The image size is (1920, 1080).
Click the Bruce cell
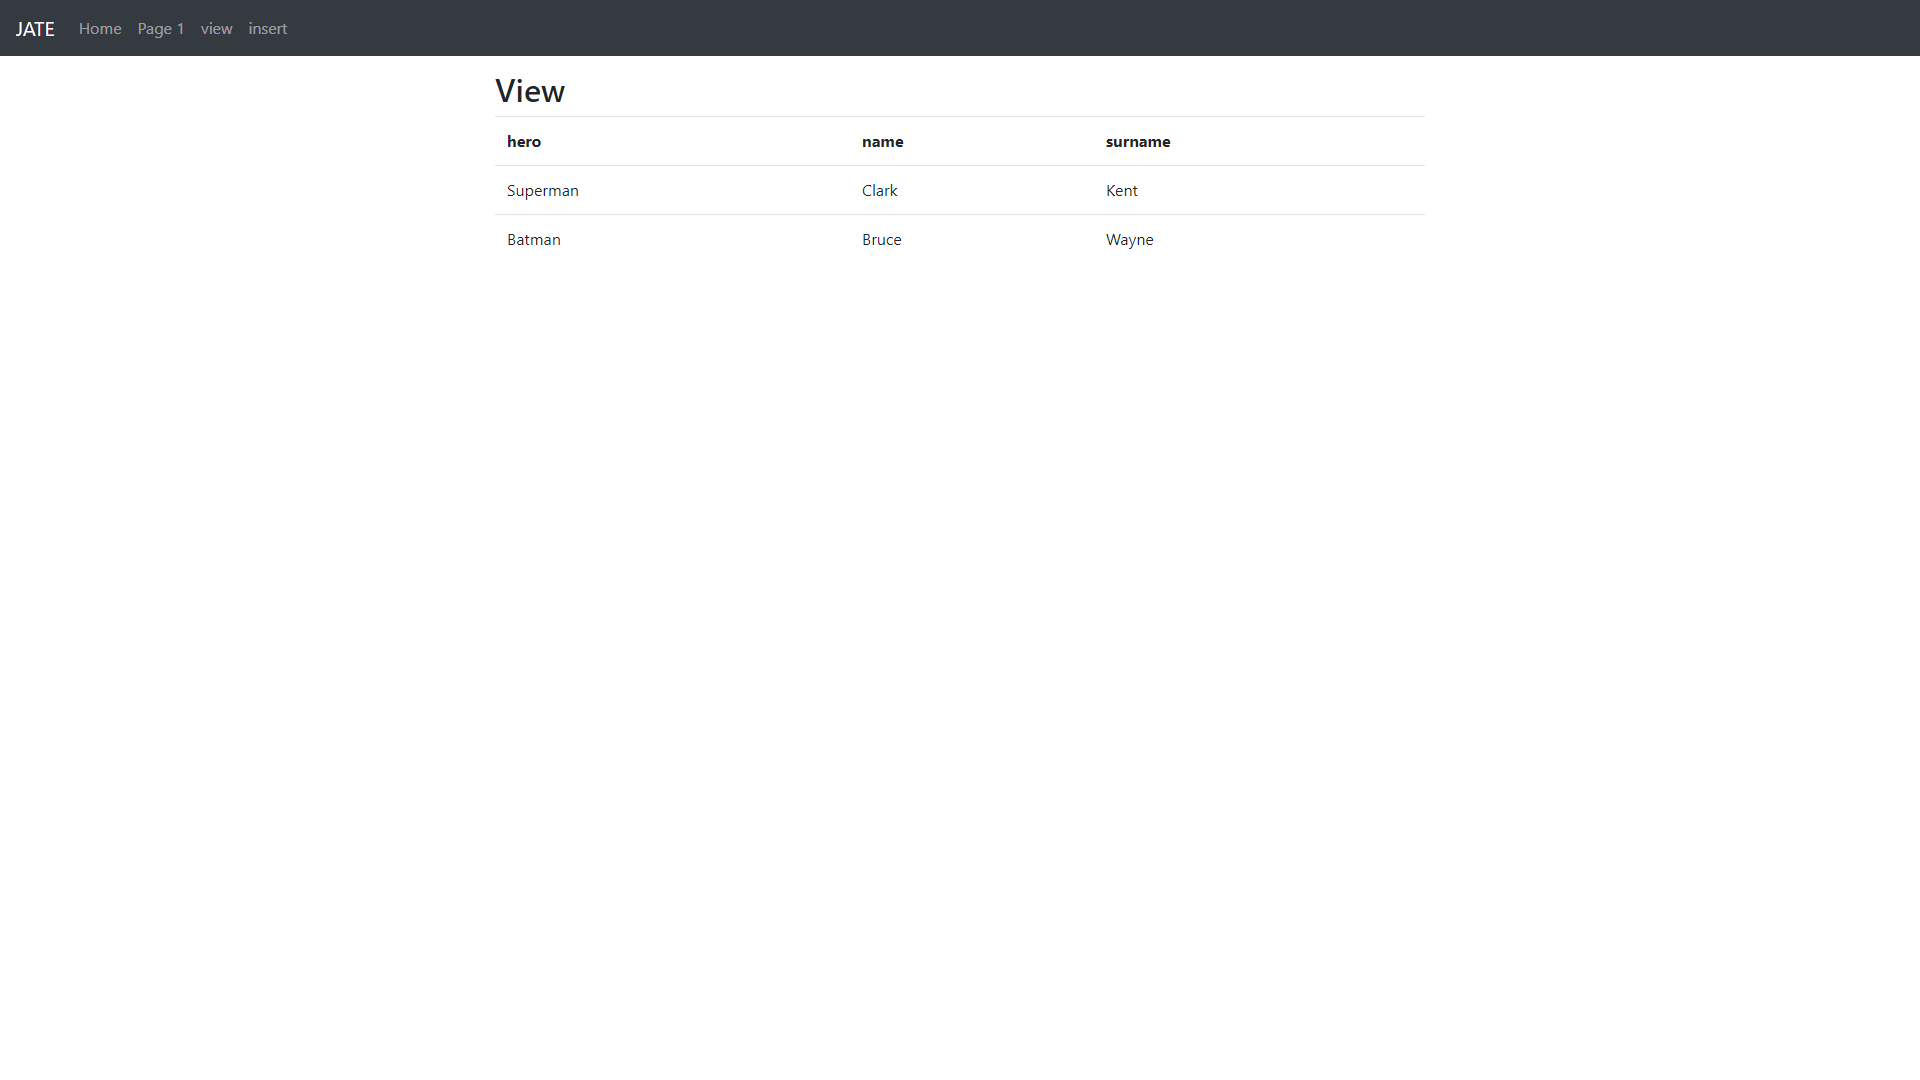972,239
